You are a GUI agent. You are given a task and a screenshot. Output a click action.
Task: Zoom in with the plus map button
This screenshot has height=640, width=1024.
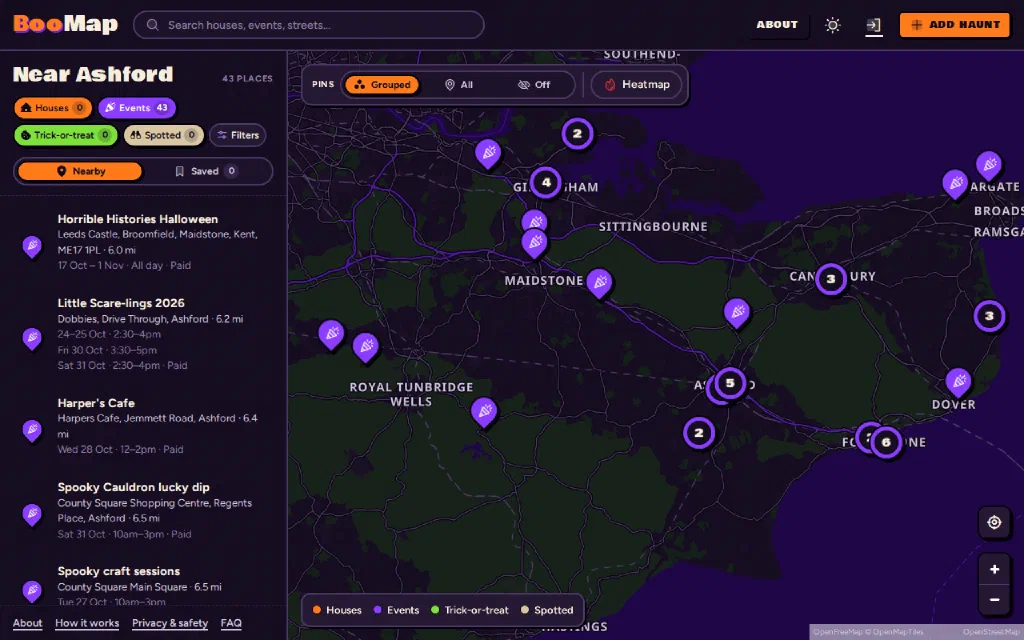point(994,569)
